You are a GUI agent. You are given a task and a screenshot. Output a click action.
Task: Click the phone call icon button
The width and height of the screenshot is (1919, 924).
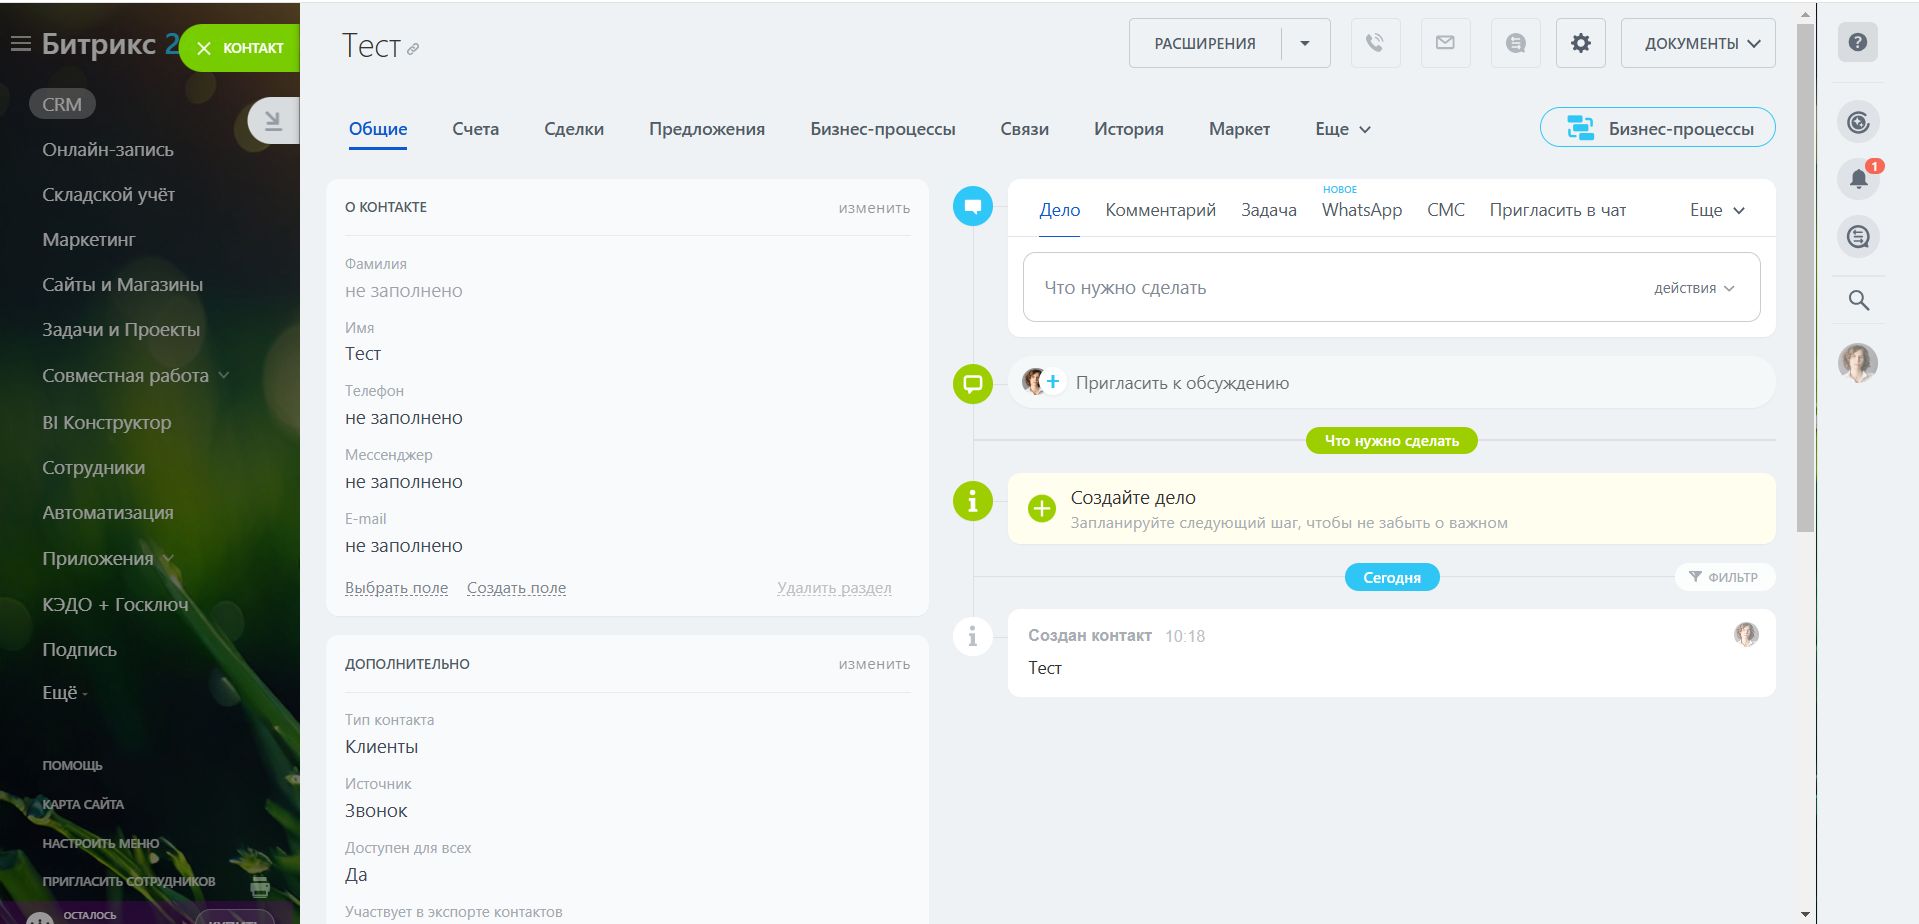(1375, 43)
